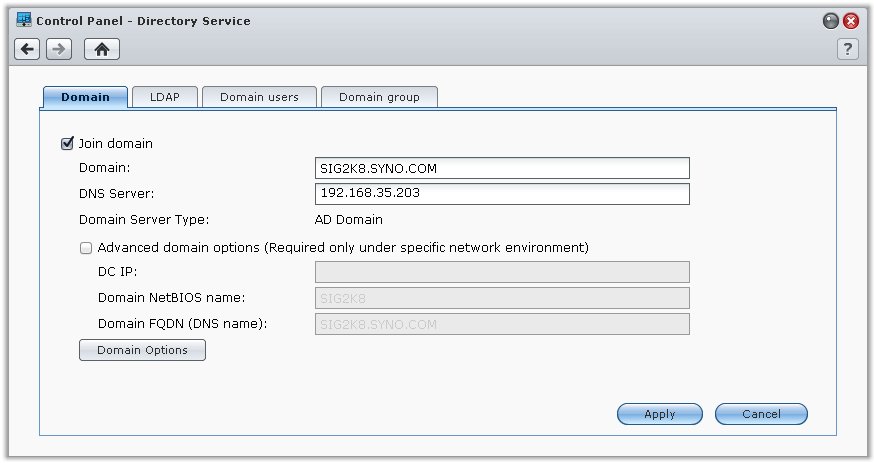
Task: Open the Domain group tab
Action: 379,97
